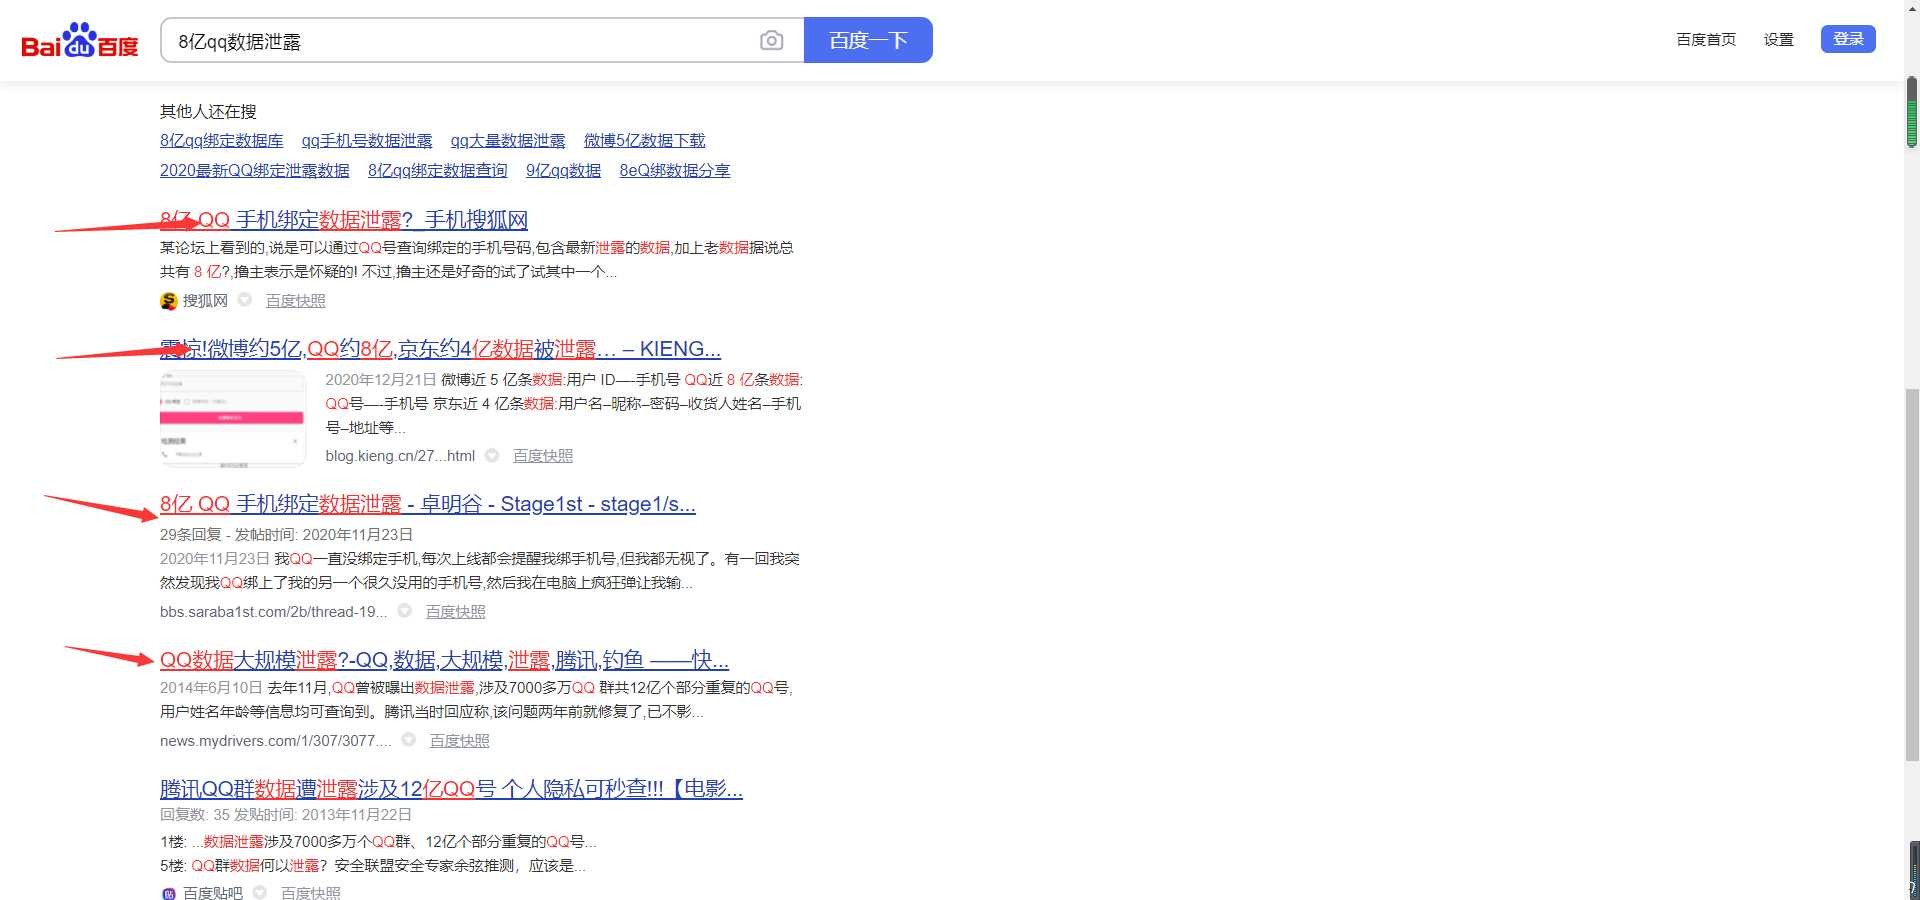Open 百度快照 for news.mydrivers.com result

pos(460,741)
